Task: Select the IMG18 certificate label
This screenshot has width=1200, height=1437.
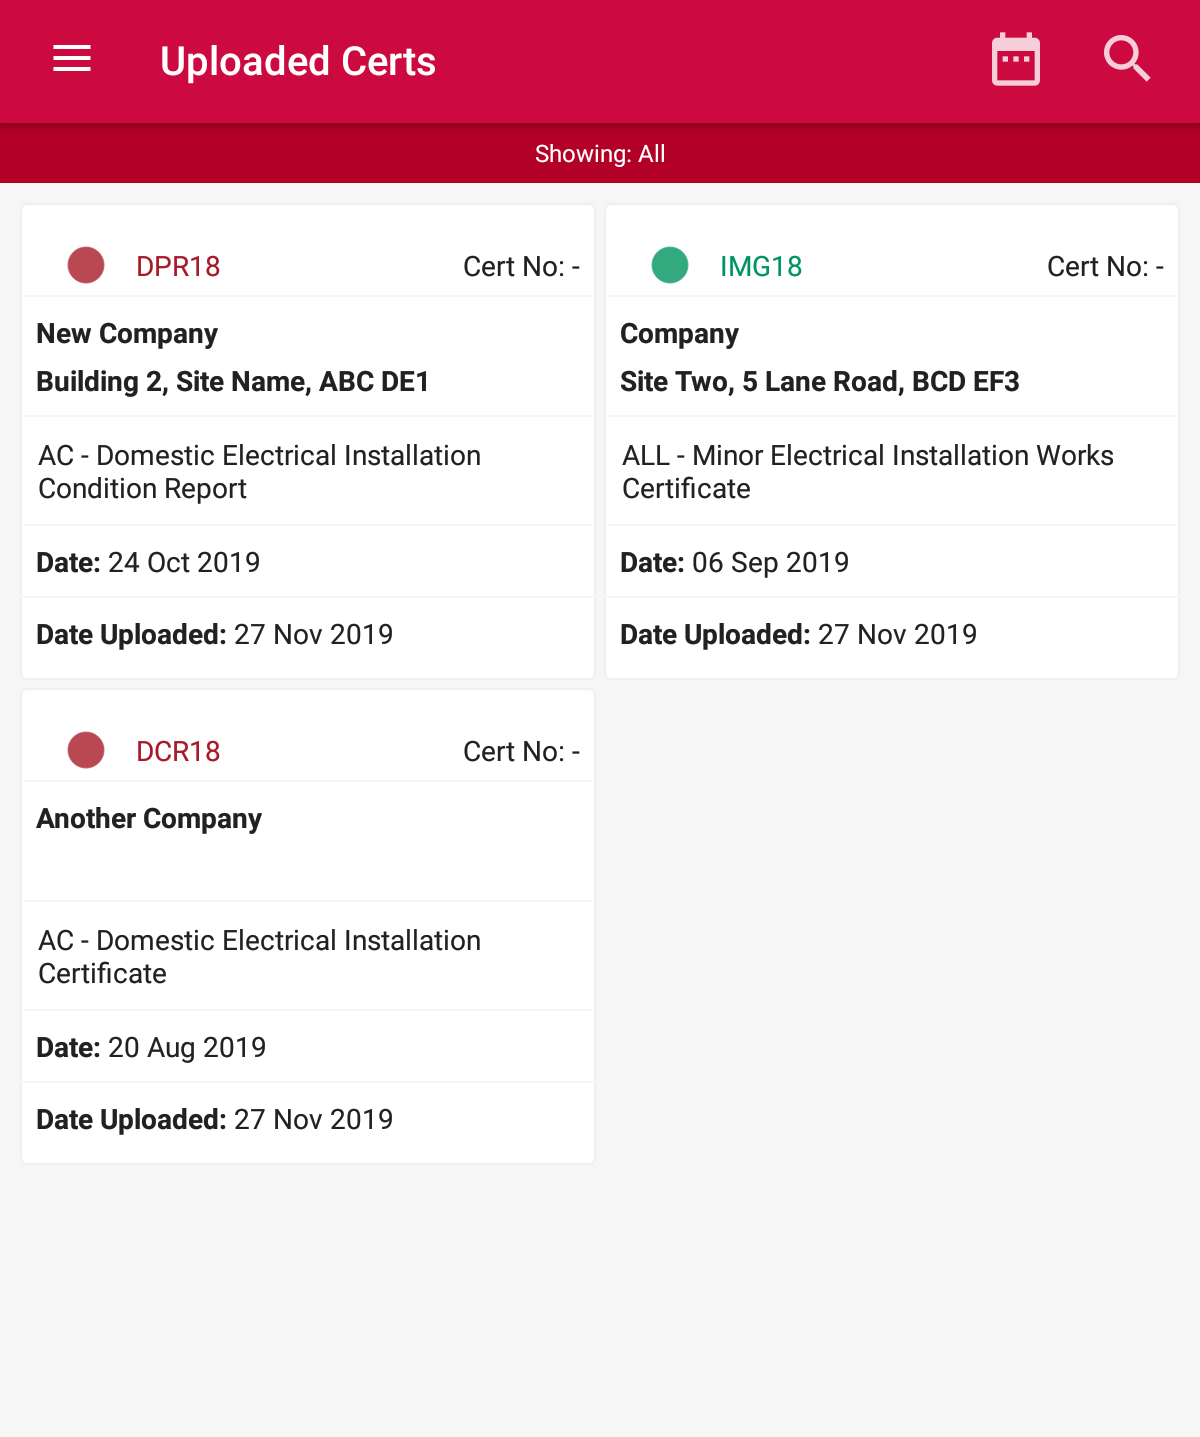Action: point(761,266)
